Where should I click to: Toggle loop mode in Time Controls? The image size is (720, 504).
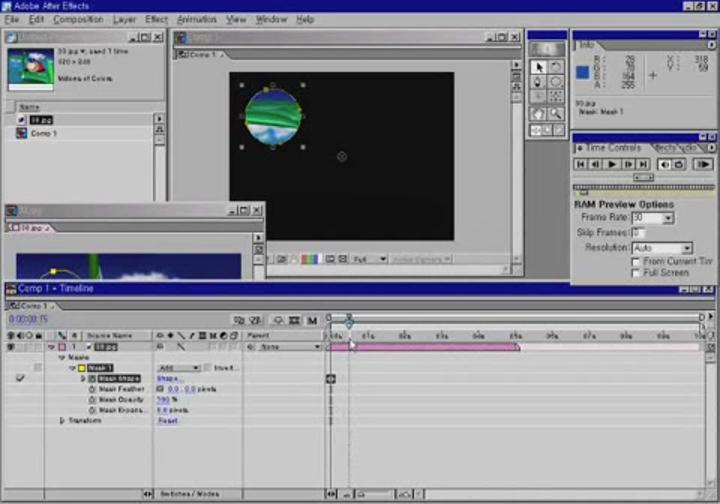point(679,164)
